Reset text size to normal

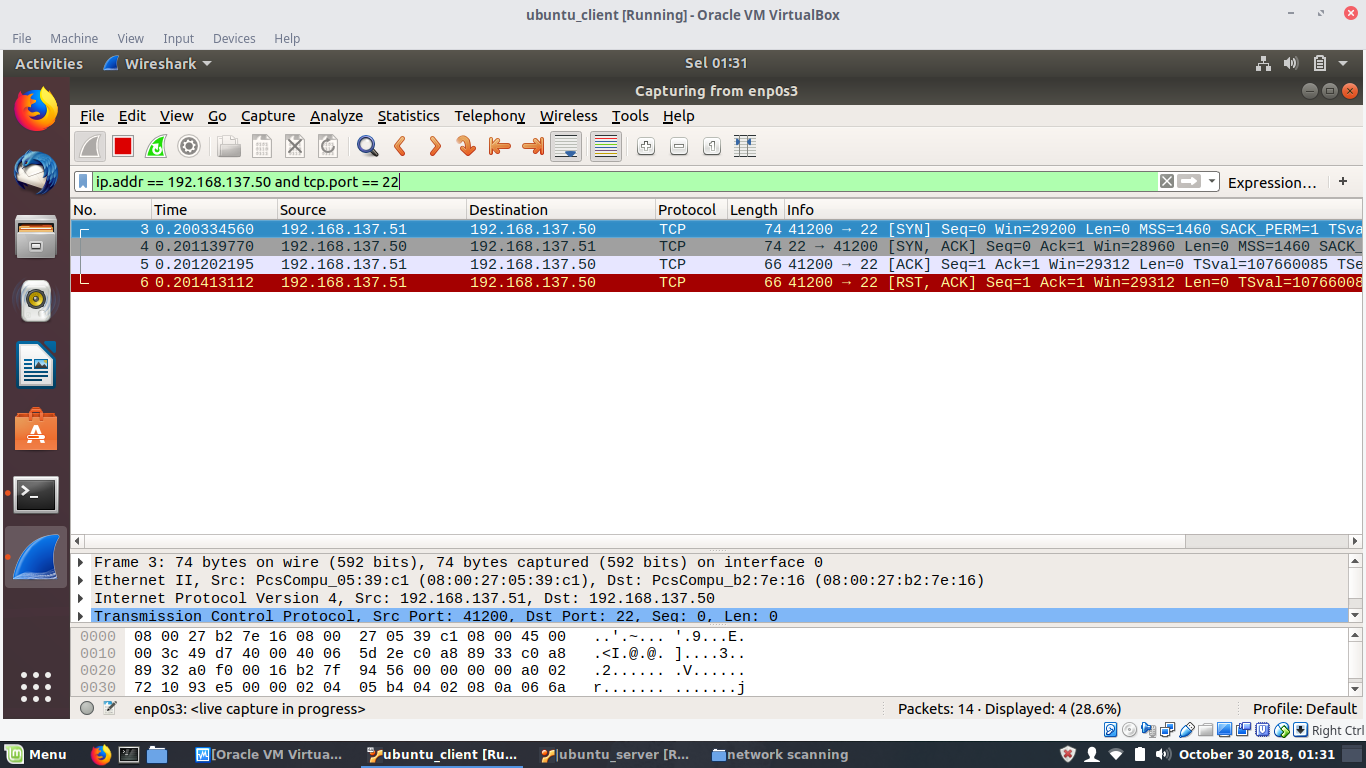pos(712,147)
